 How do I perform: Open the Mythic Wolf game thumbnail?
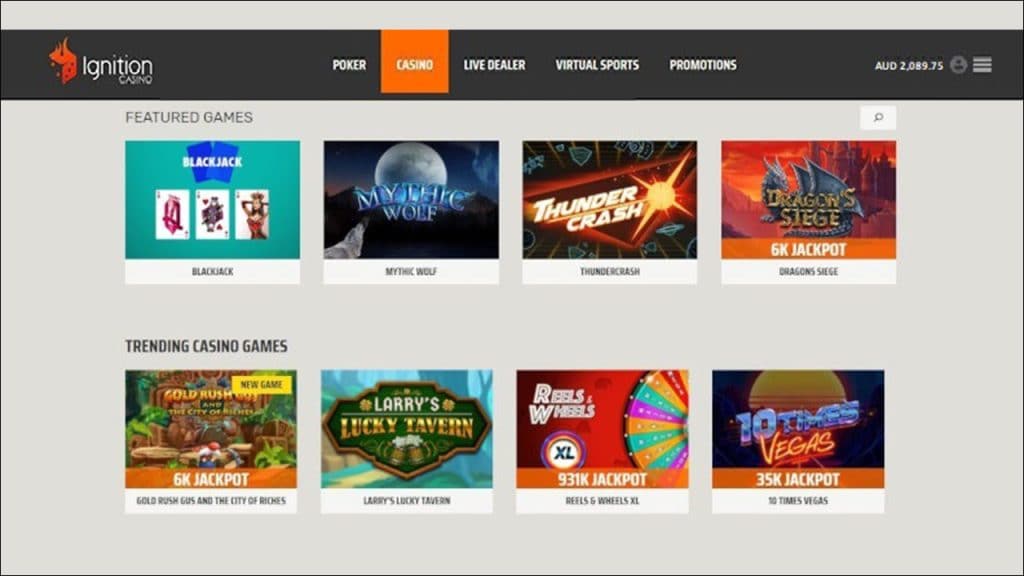(411, 200)
